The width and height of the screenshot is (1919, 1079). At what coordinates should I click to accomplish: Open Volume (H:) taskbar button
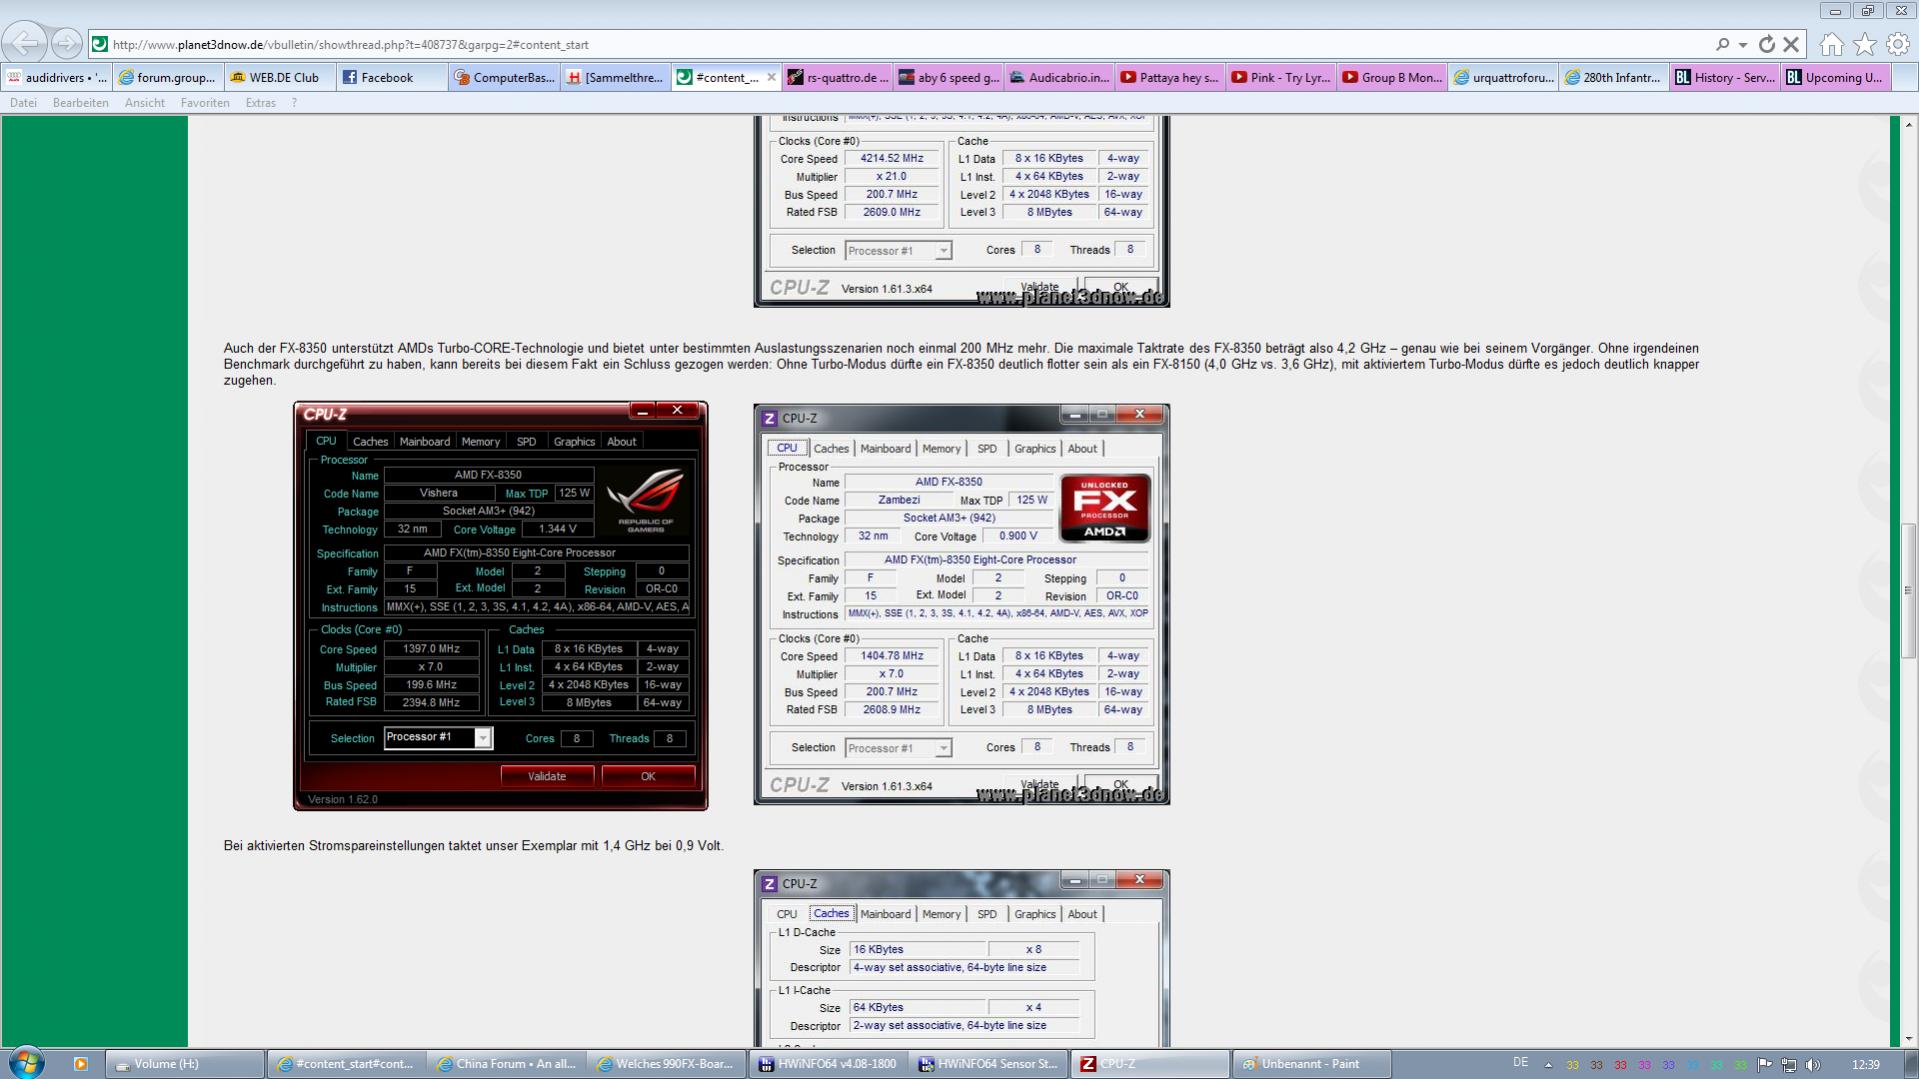tap(185, 1064)
